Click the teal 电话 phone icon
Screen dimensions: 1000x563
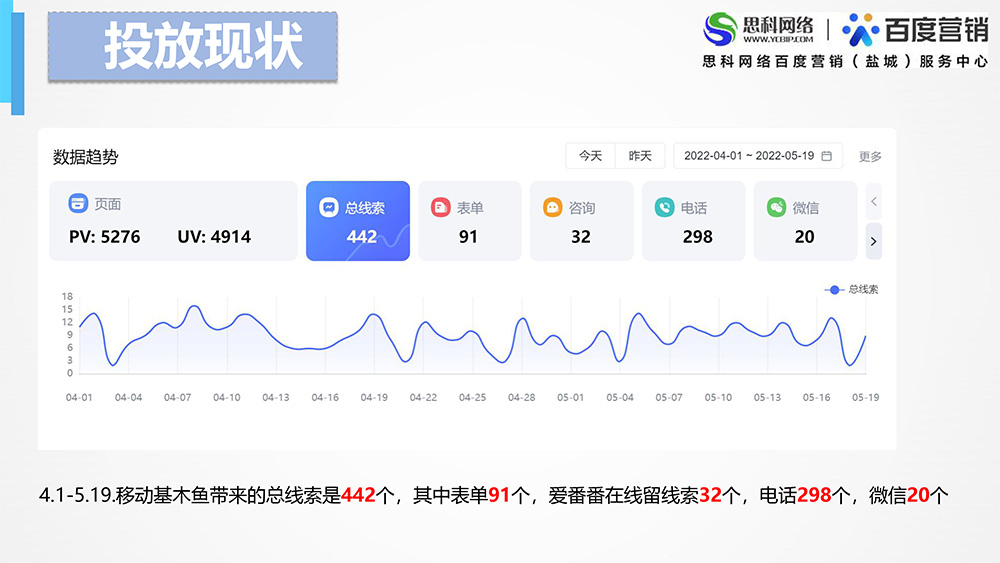pos(664,207)
